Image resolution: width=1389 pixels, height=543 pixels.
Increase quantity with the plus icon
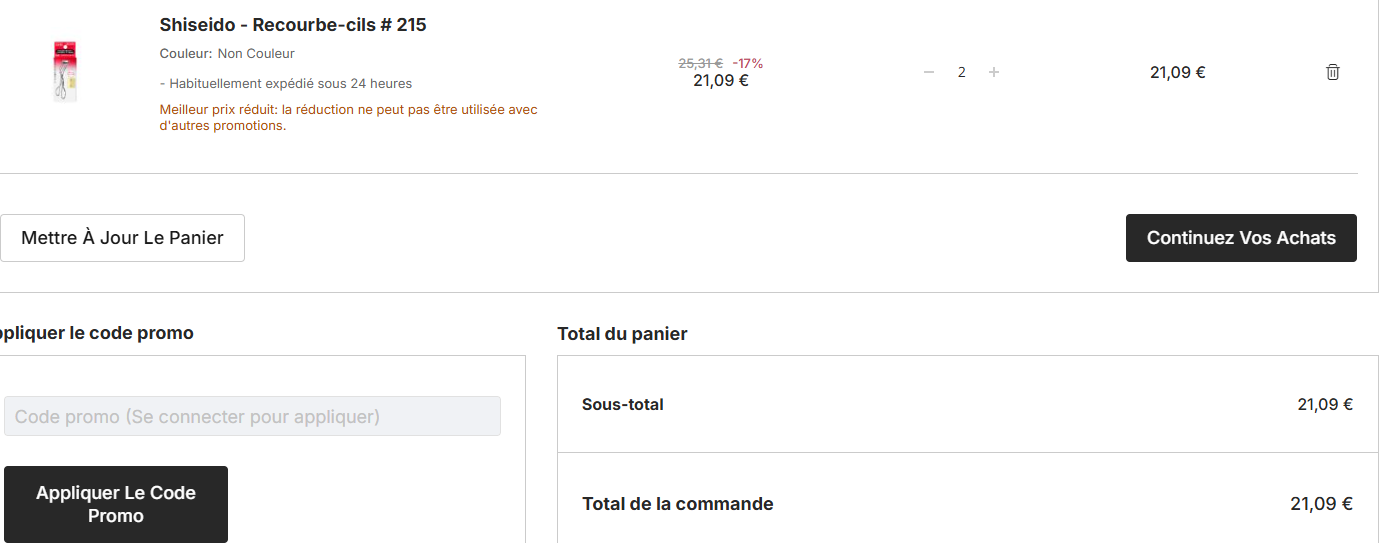pyautogui.click(x=993, y=72)
